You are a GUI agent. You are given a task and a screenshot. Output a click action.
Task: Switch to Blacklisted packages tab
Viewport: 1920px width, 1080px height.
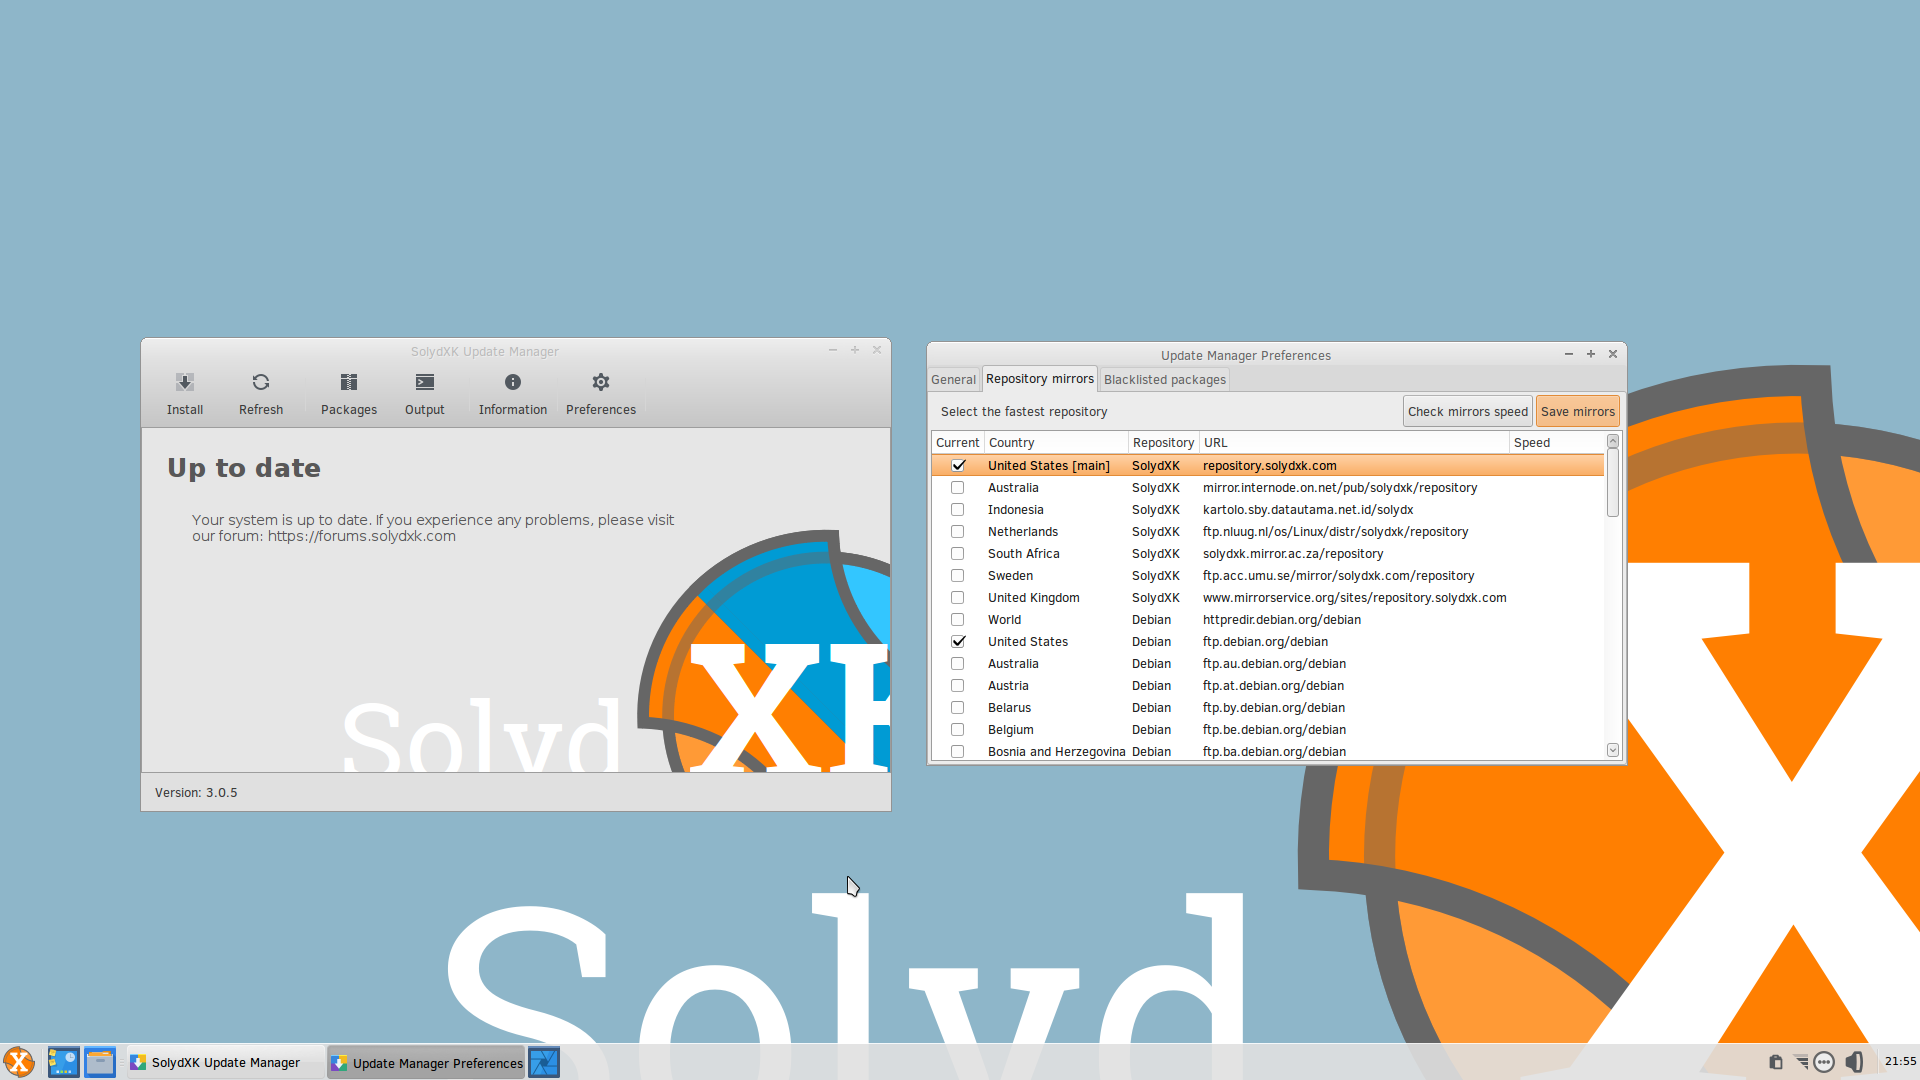pos(1164,380)
